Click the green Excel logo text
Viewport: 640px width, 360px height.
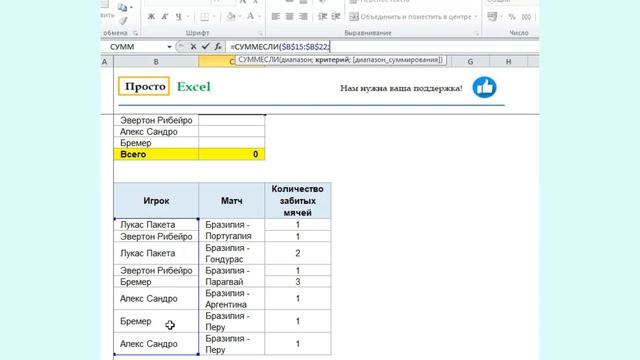click(194, 87)
